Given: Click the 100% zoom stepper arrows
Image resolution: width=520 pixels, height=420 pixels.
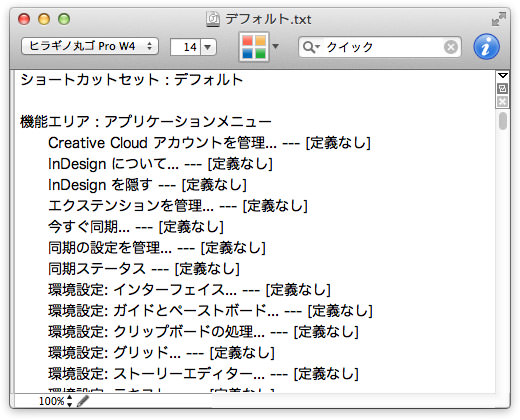Looking at the screenshot, I should [x=69, y=401].
